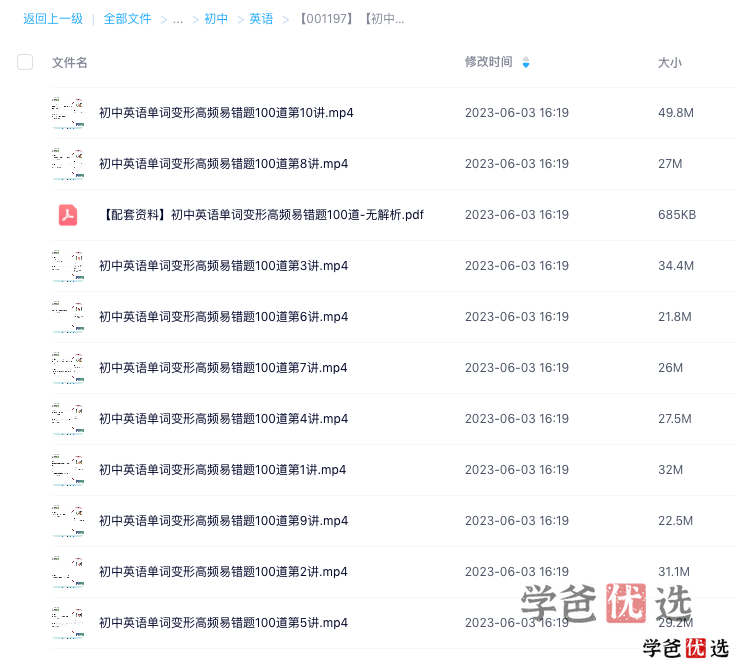Open file 初中英语单词变形高频易错题100道第9讲.mp4
The width and height of the screenshot is (736, 663).
[223, 521]
